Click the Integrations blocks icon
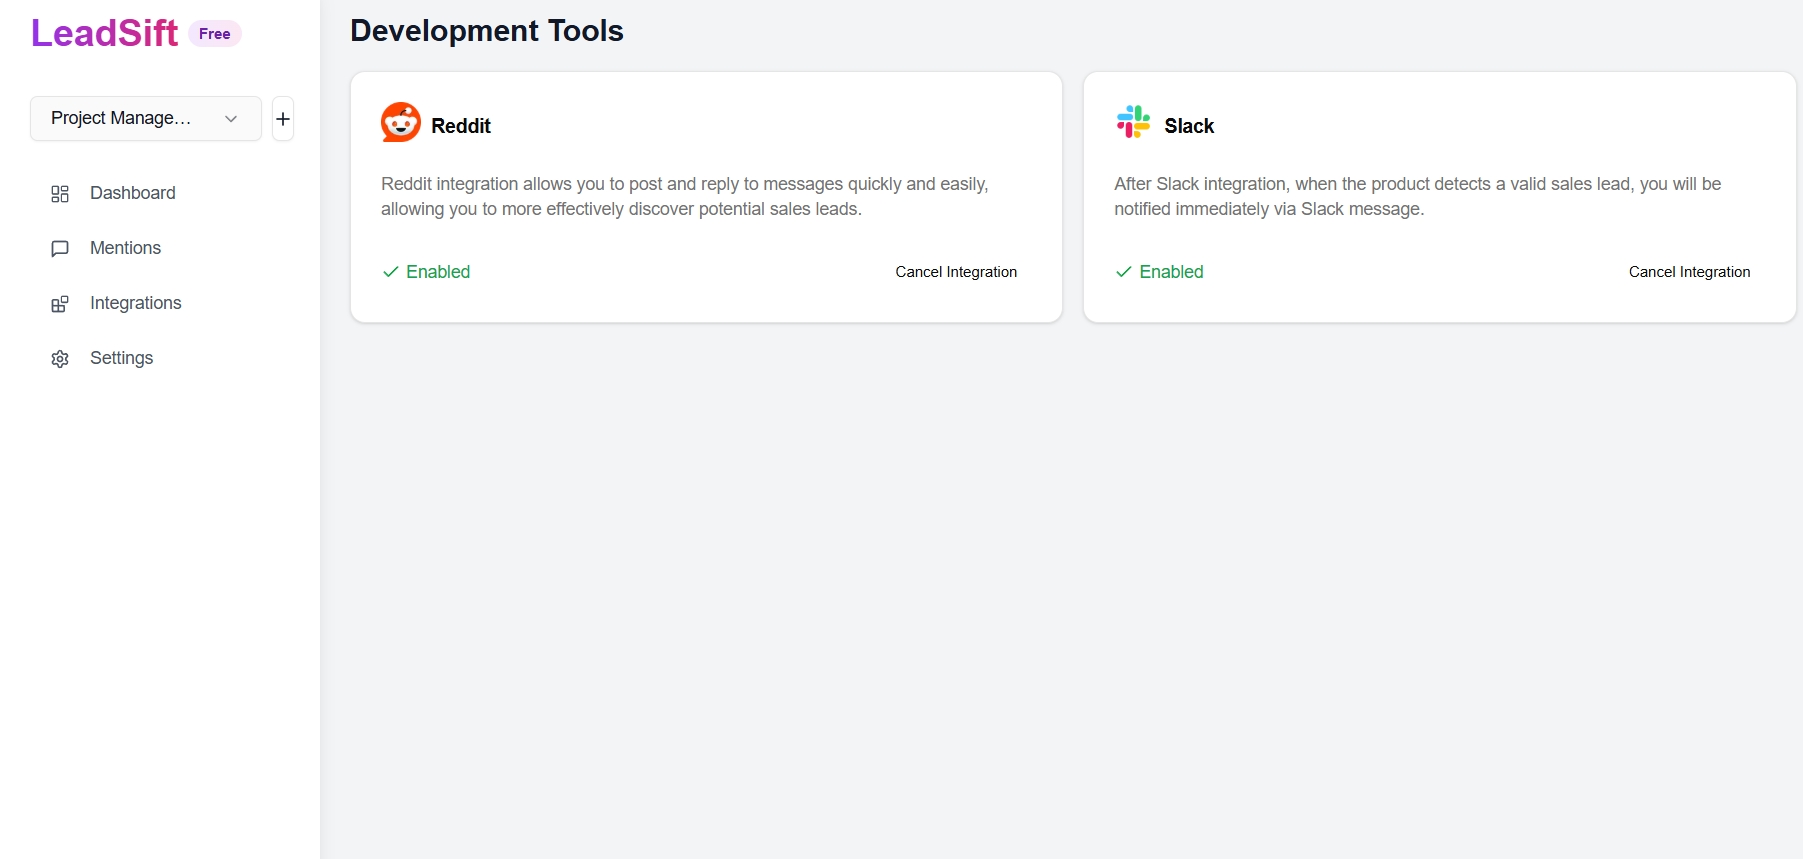 [x=60, y=304]
